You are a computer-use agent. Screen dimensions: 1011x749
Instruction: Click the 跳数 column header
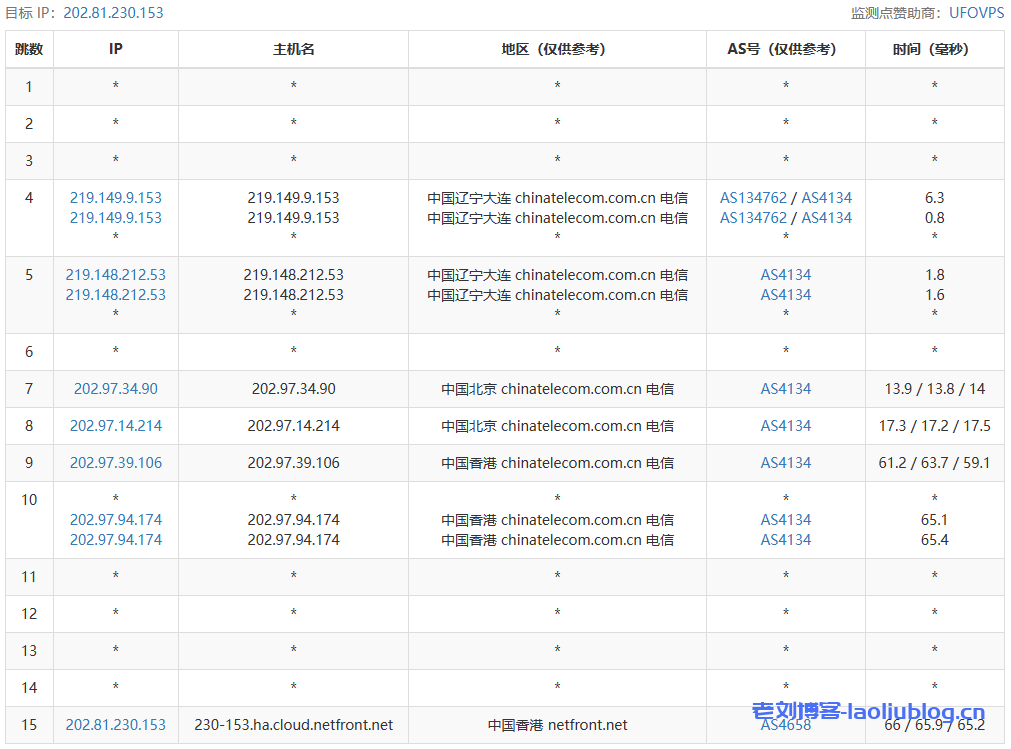pyautogui.click(x=29, y=49)
